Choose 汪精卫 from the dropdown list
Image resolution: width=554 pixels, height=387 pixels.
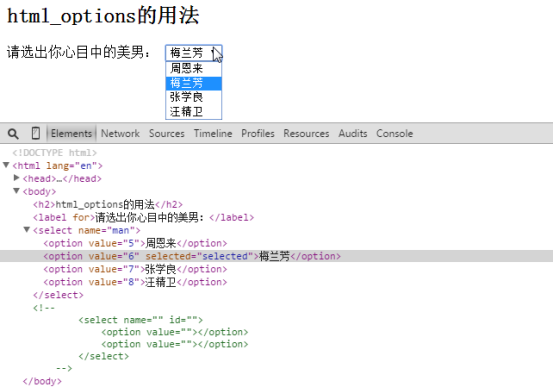pos(194,112)
